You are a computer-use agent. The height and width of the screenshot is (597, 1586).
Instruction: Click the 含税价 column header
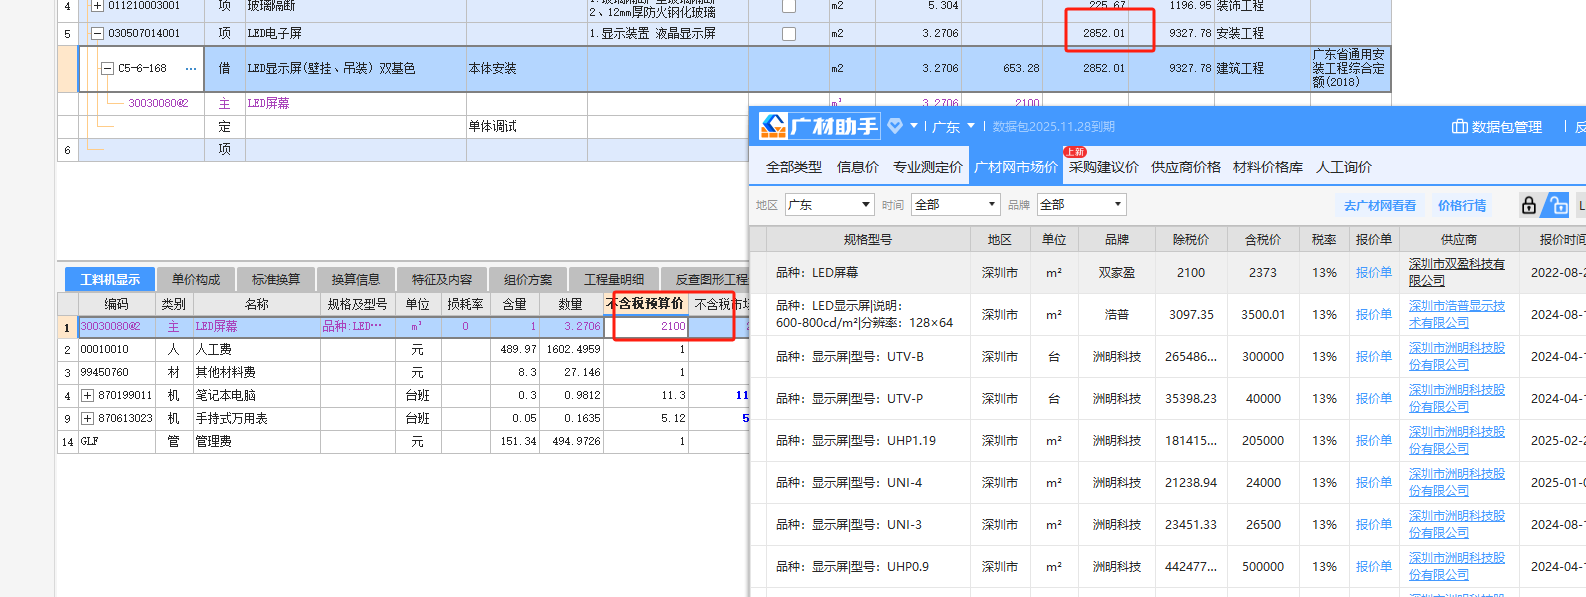tap(1262, 239)
